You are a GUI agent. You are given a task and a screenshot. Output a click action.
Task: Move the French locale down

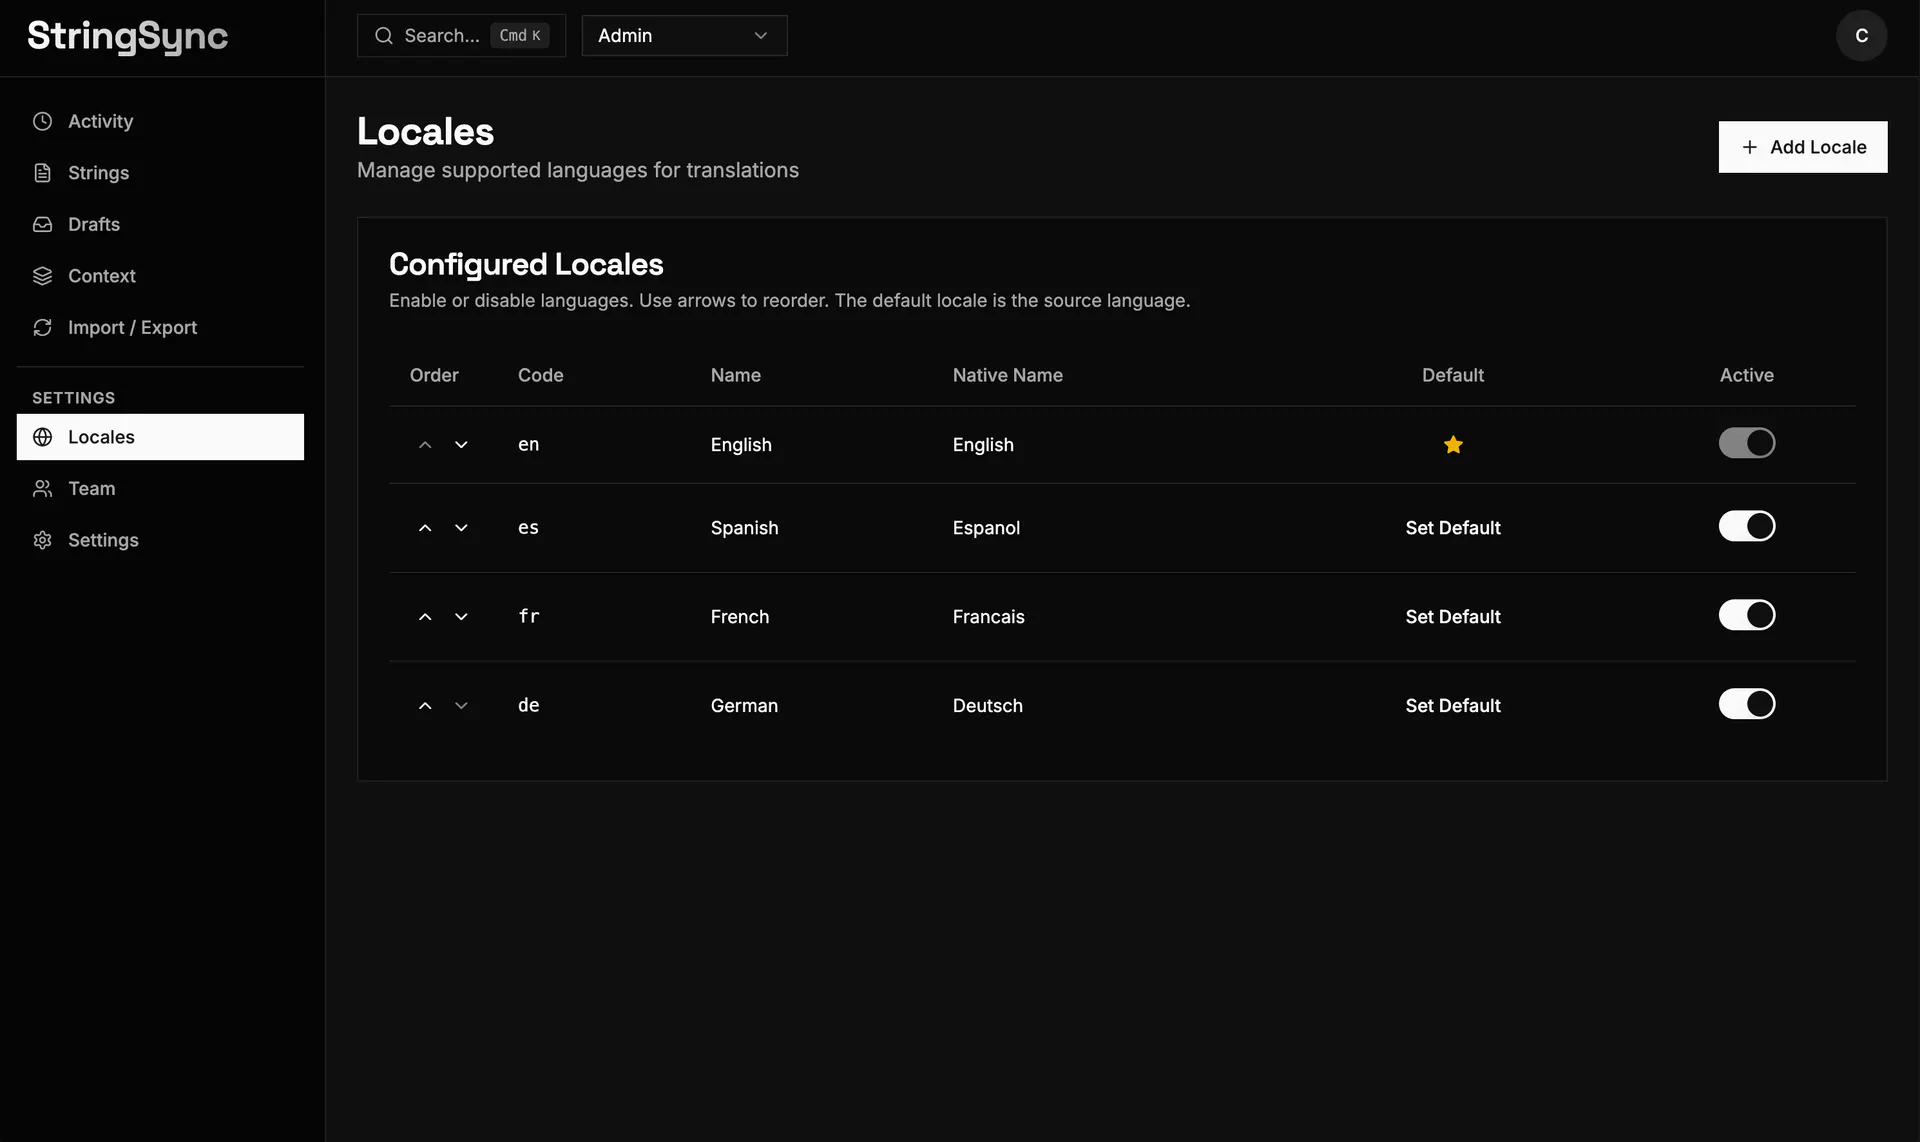[461, 617]
